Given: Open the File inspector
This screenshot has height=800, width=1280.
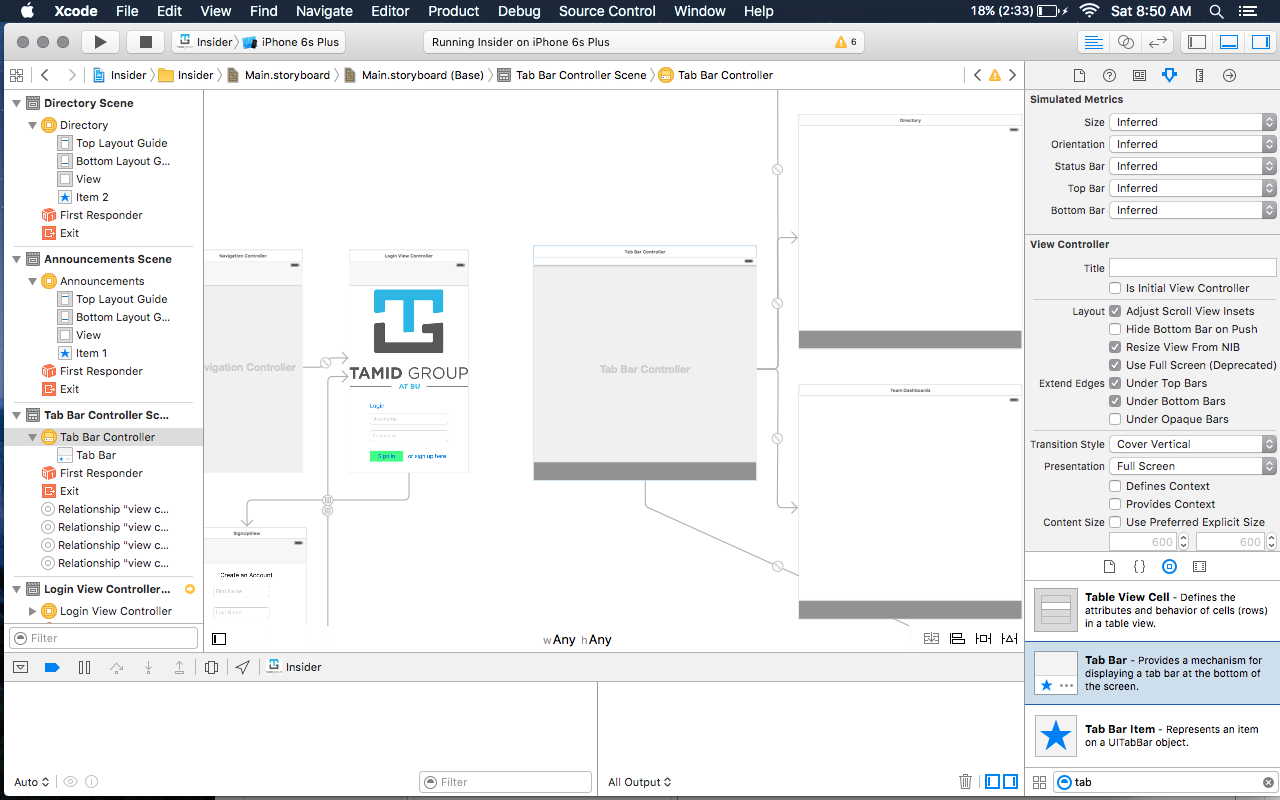Looking at the screenshot, I should pyautogui.click(x=1079, y=75).
